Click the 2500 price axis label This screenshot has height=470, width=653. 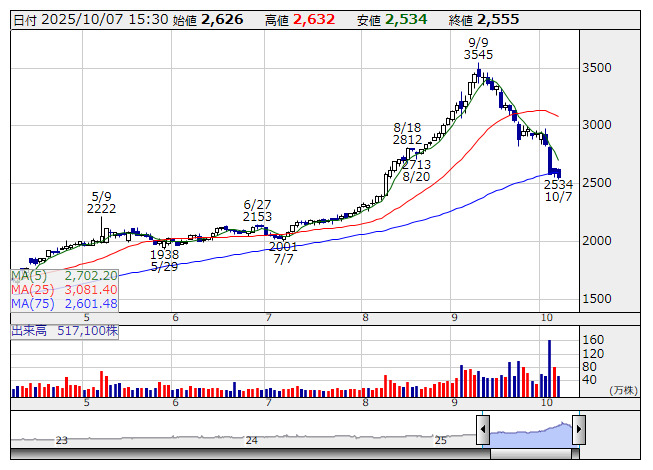(x=596, y=183)
